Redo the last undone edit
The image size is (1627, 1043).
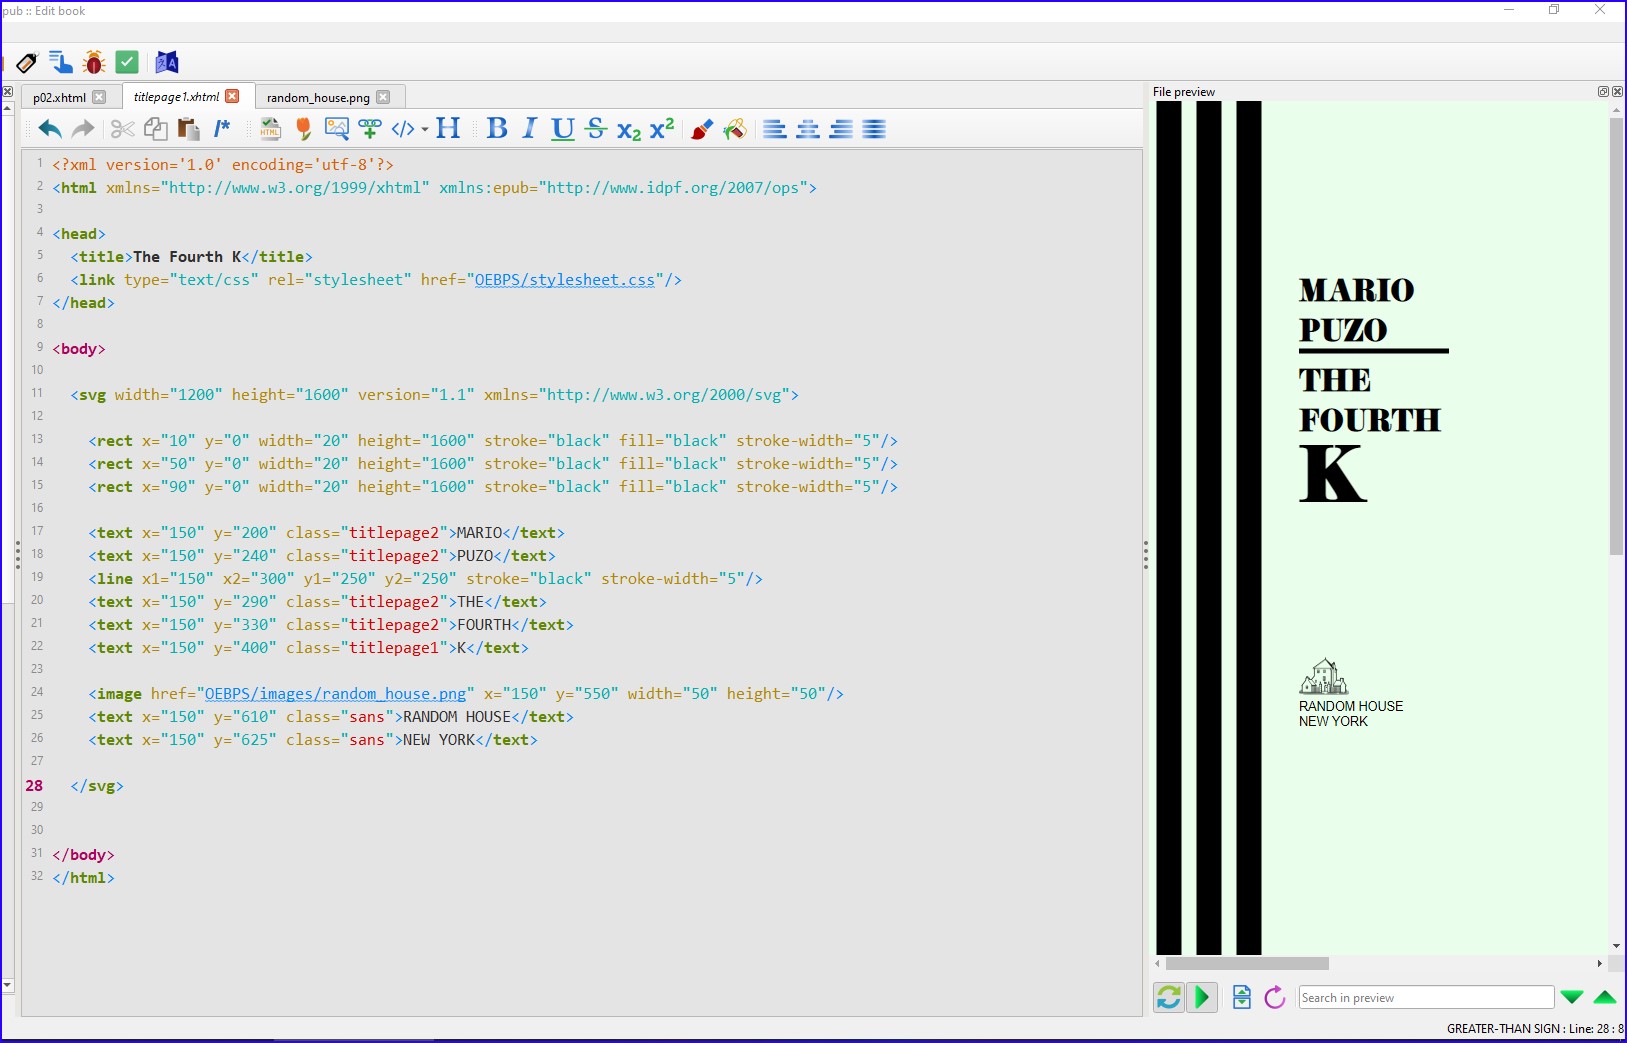[83, 129]
